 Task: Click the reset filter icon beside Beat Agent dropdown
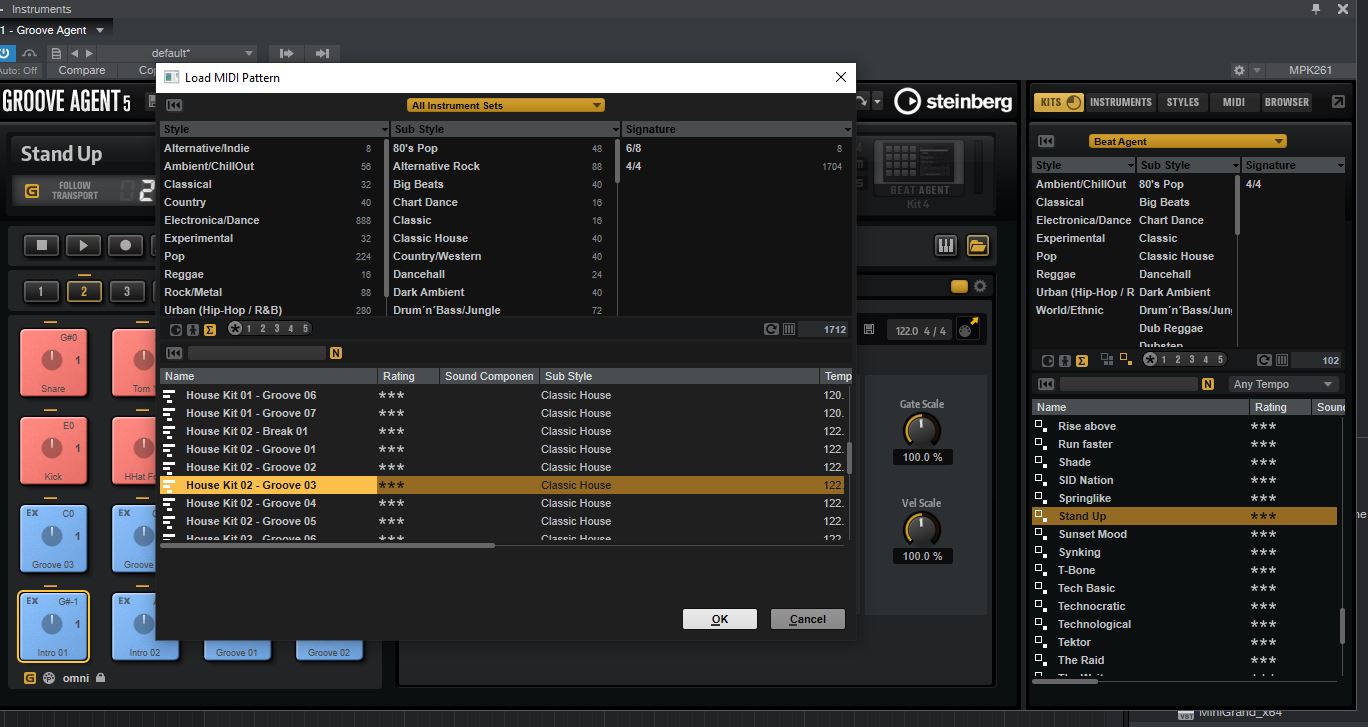click(1047, 142)
